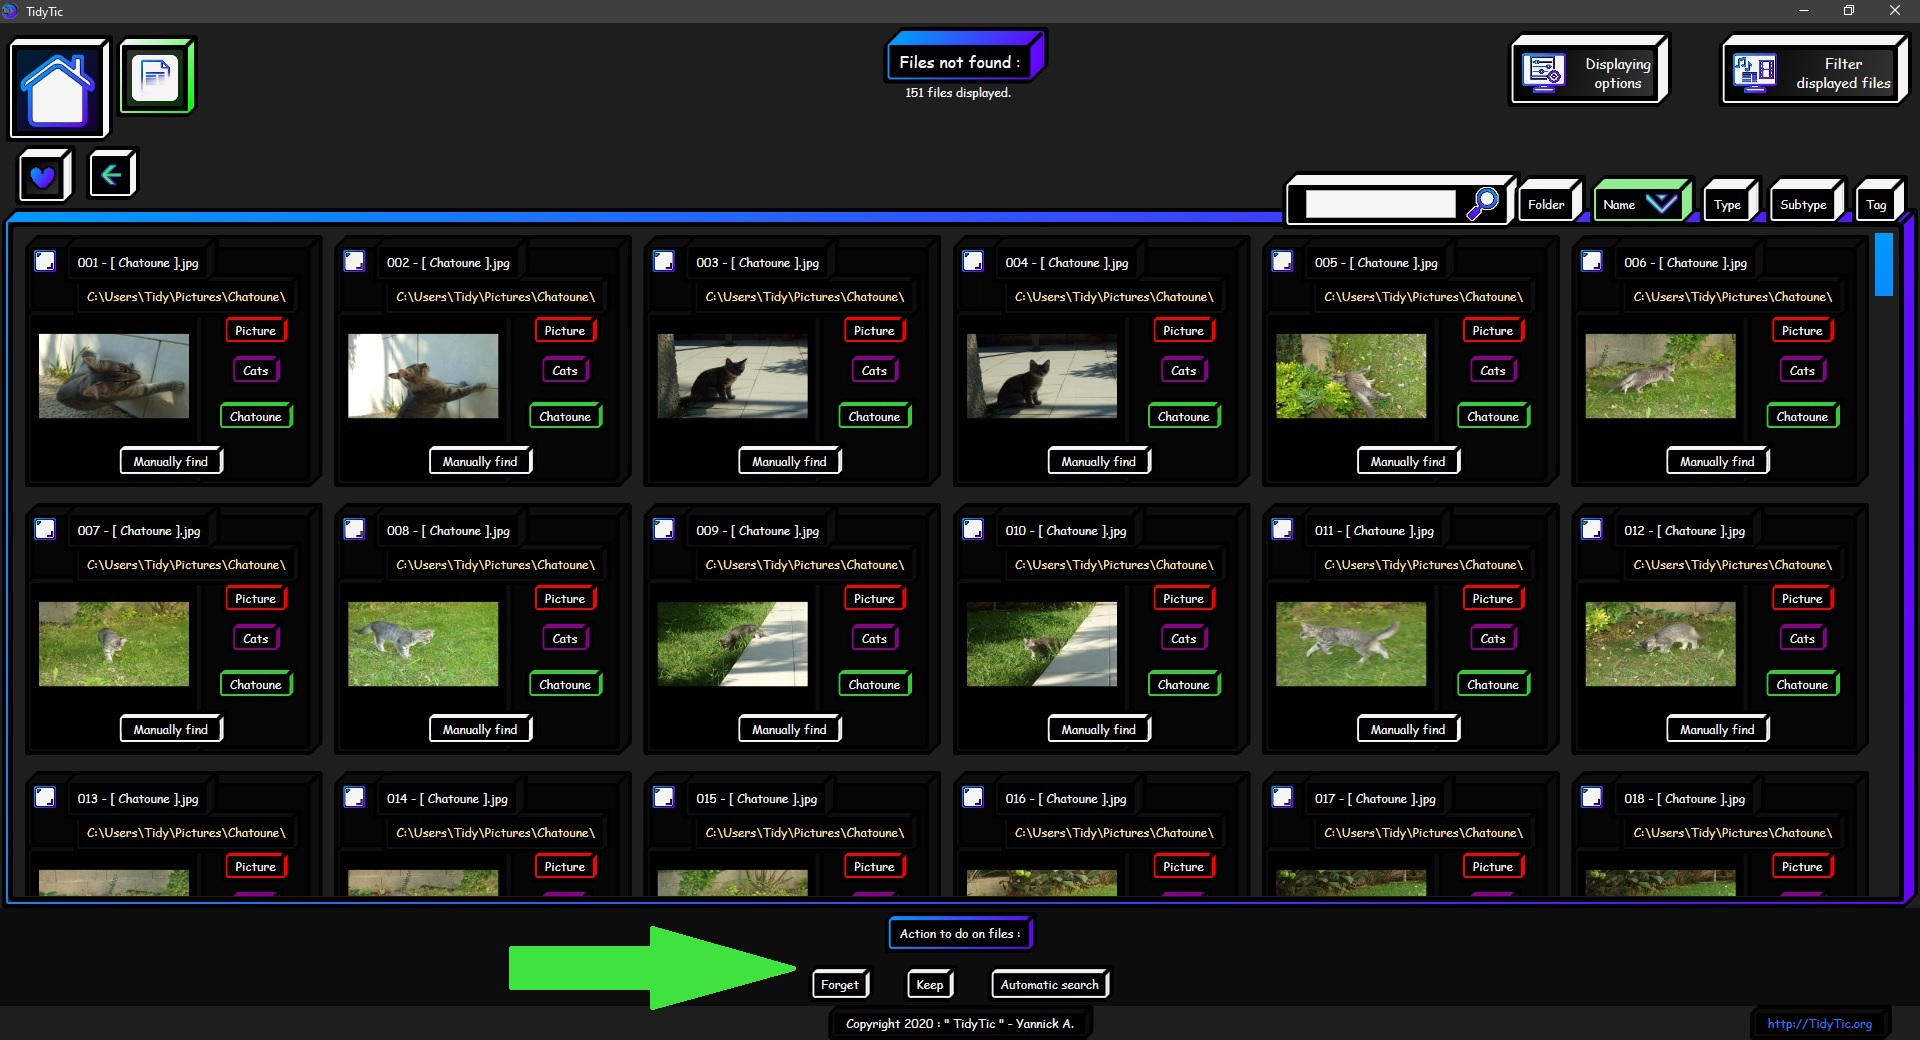Image resolution: width=1920 pixels, height=1040 pixels.
Task: Click Chatoune tag on file 012
Action: 1803,684
